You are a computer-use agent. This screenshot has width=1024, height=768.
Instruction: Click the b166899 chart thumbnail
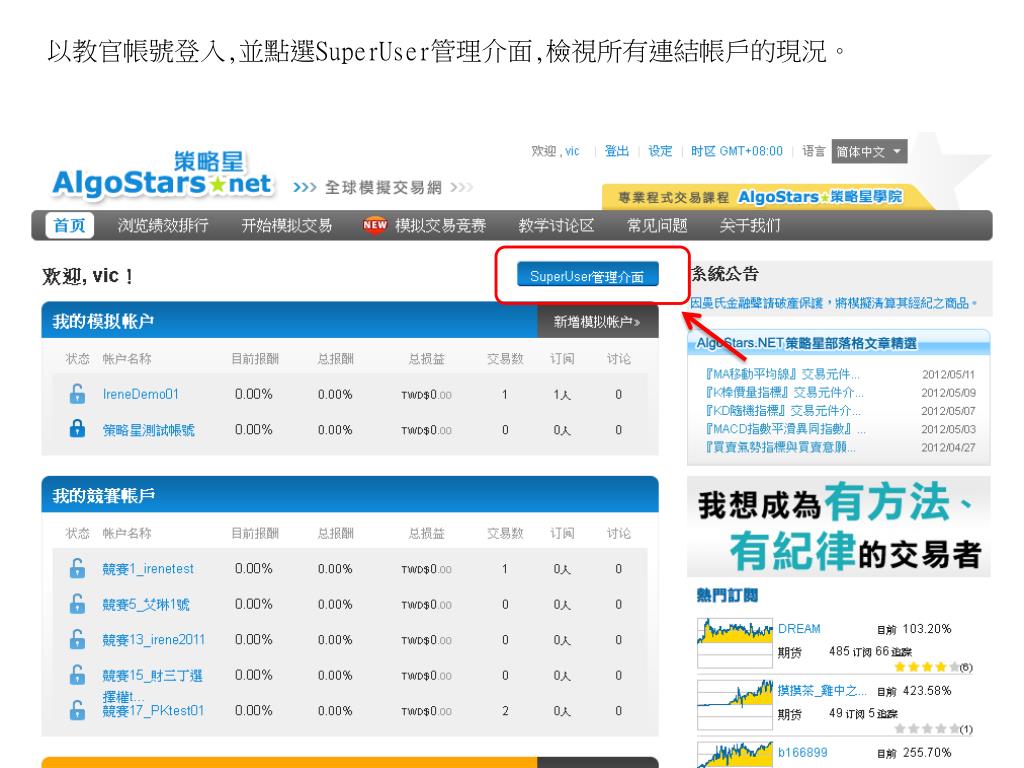[x=735, y=755]
